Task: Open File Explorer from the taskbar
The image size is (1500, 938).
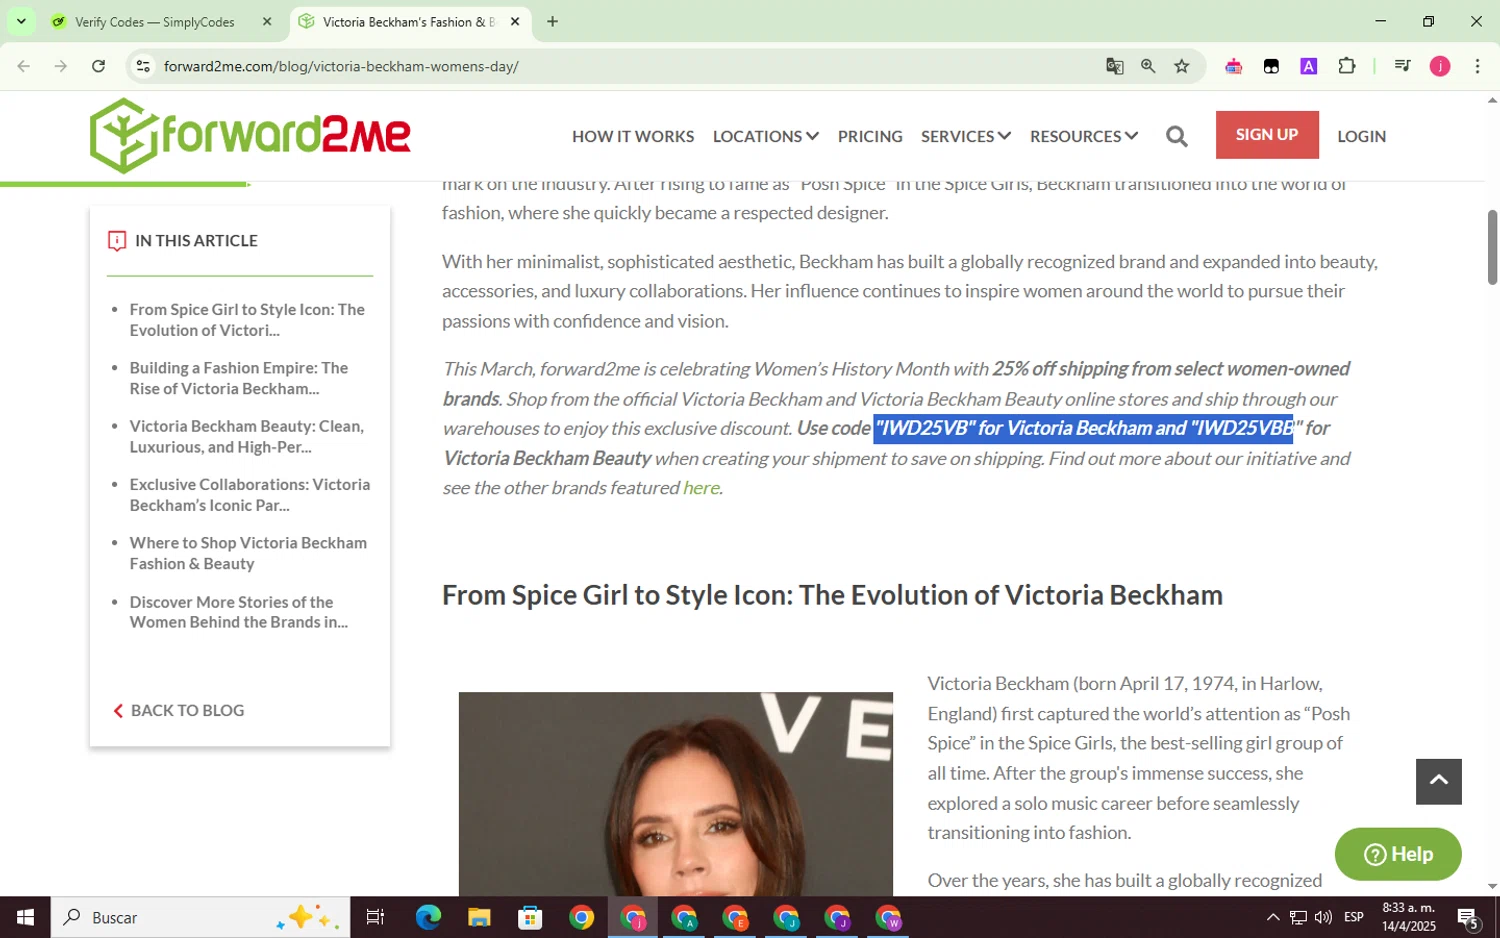Action: [479, 917]
